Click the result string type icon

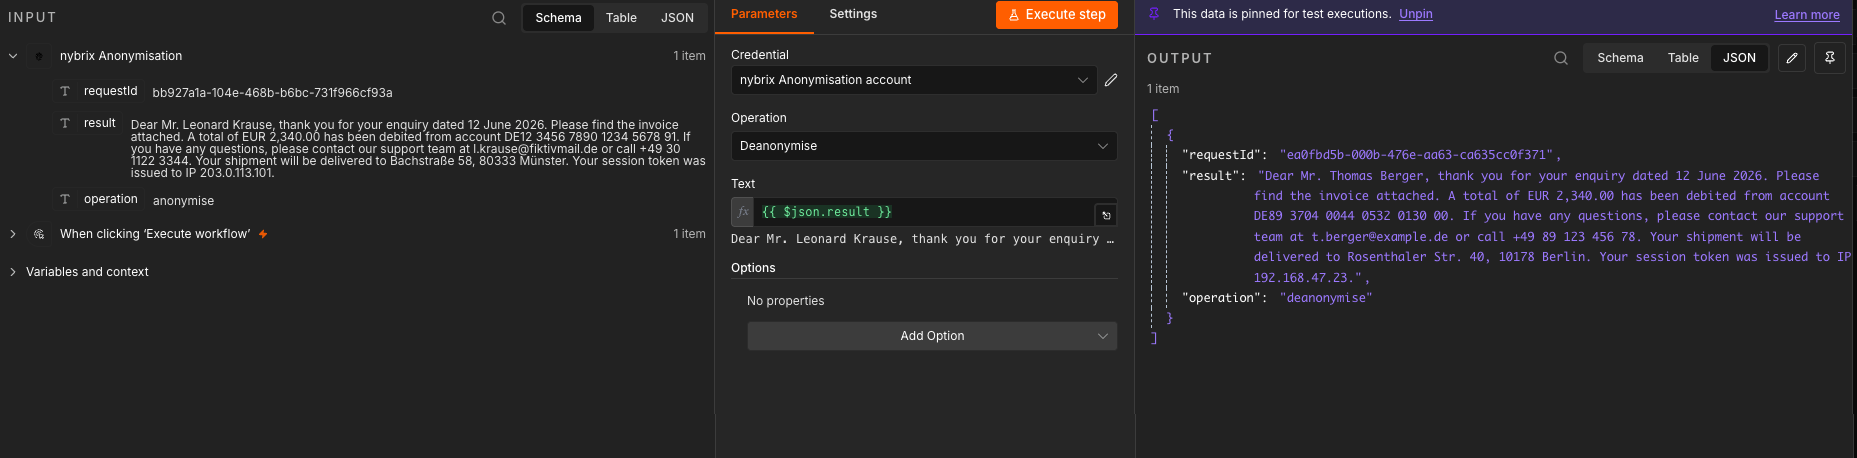click(65, 123)
